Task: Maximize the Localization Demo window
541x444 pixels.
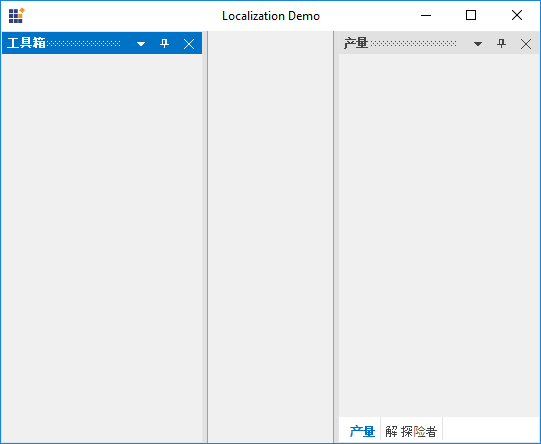Action: 471,16
